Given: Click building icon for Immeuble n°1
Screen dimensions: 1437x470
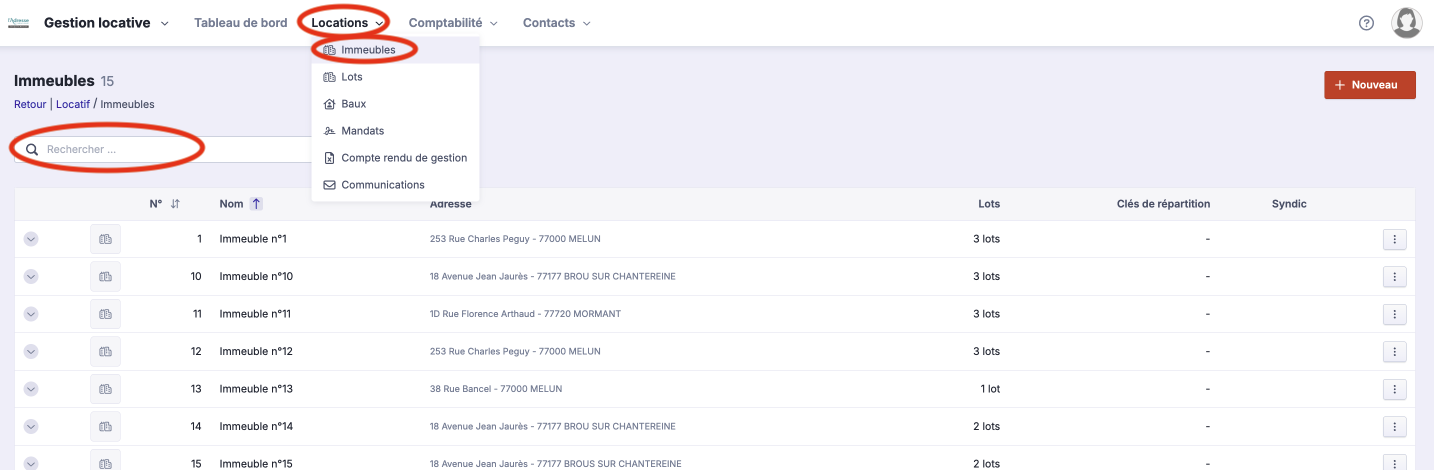Looking at the screenshot, I should [x=105, y=239].
